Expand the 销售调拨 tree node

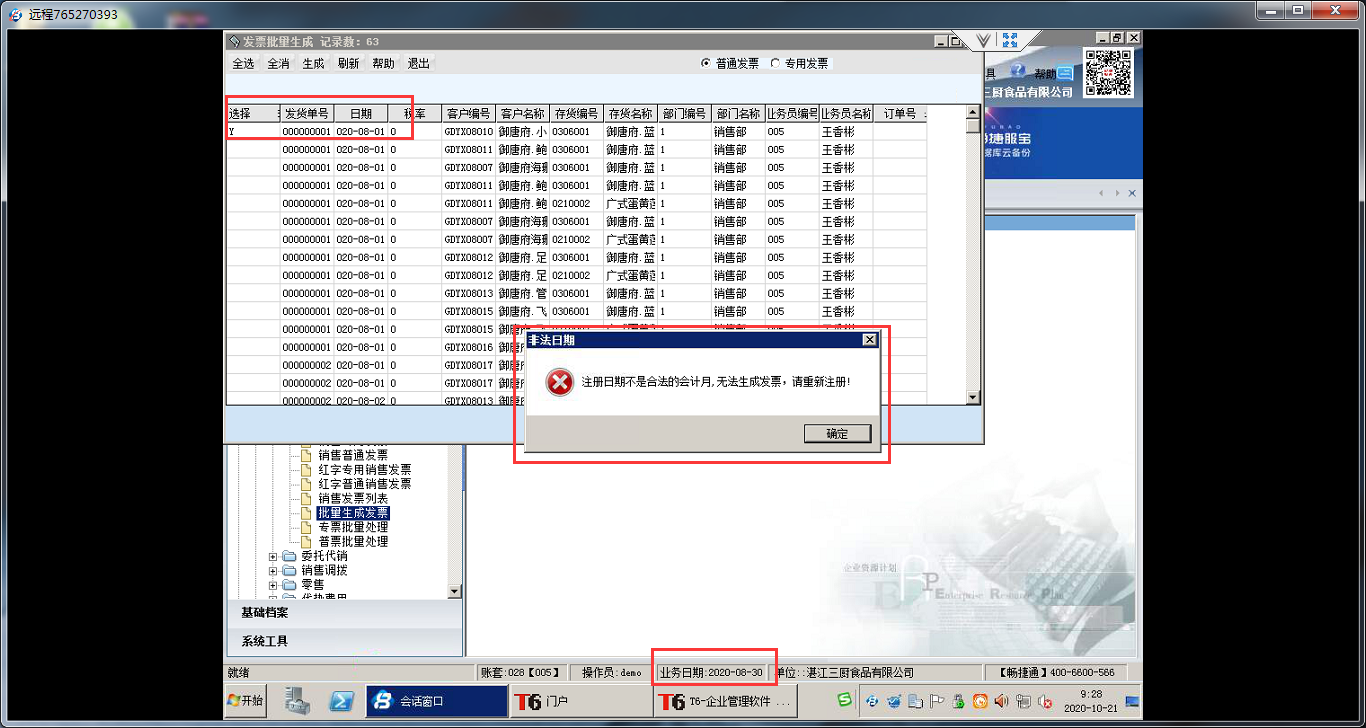(274, 570)
